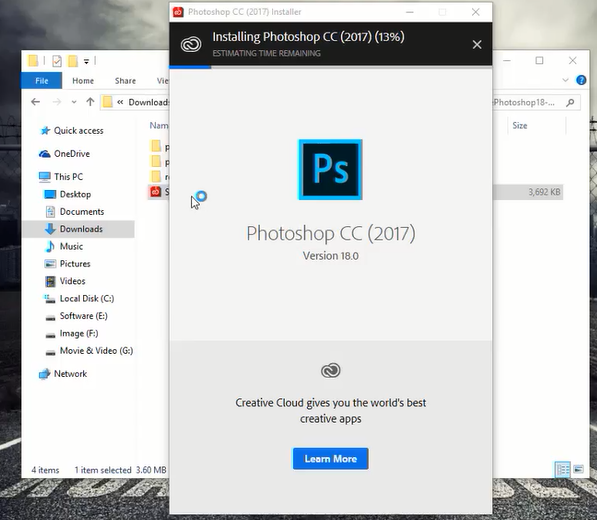The width and height of the screenshot is (597, 520).
Task: Click the search box in Explorer
Action: [x=537, y=102]
